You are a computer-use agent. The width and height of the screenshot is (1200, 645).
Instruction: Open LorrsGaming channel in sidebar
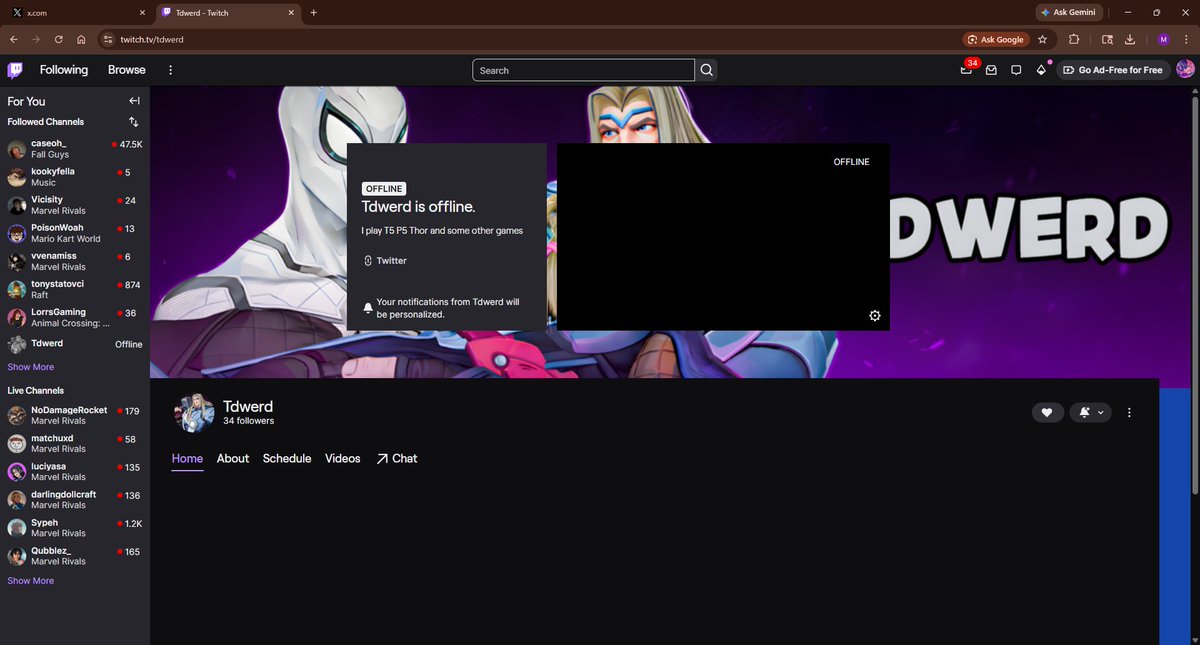tap(75, 317)
